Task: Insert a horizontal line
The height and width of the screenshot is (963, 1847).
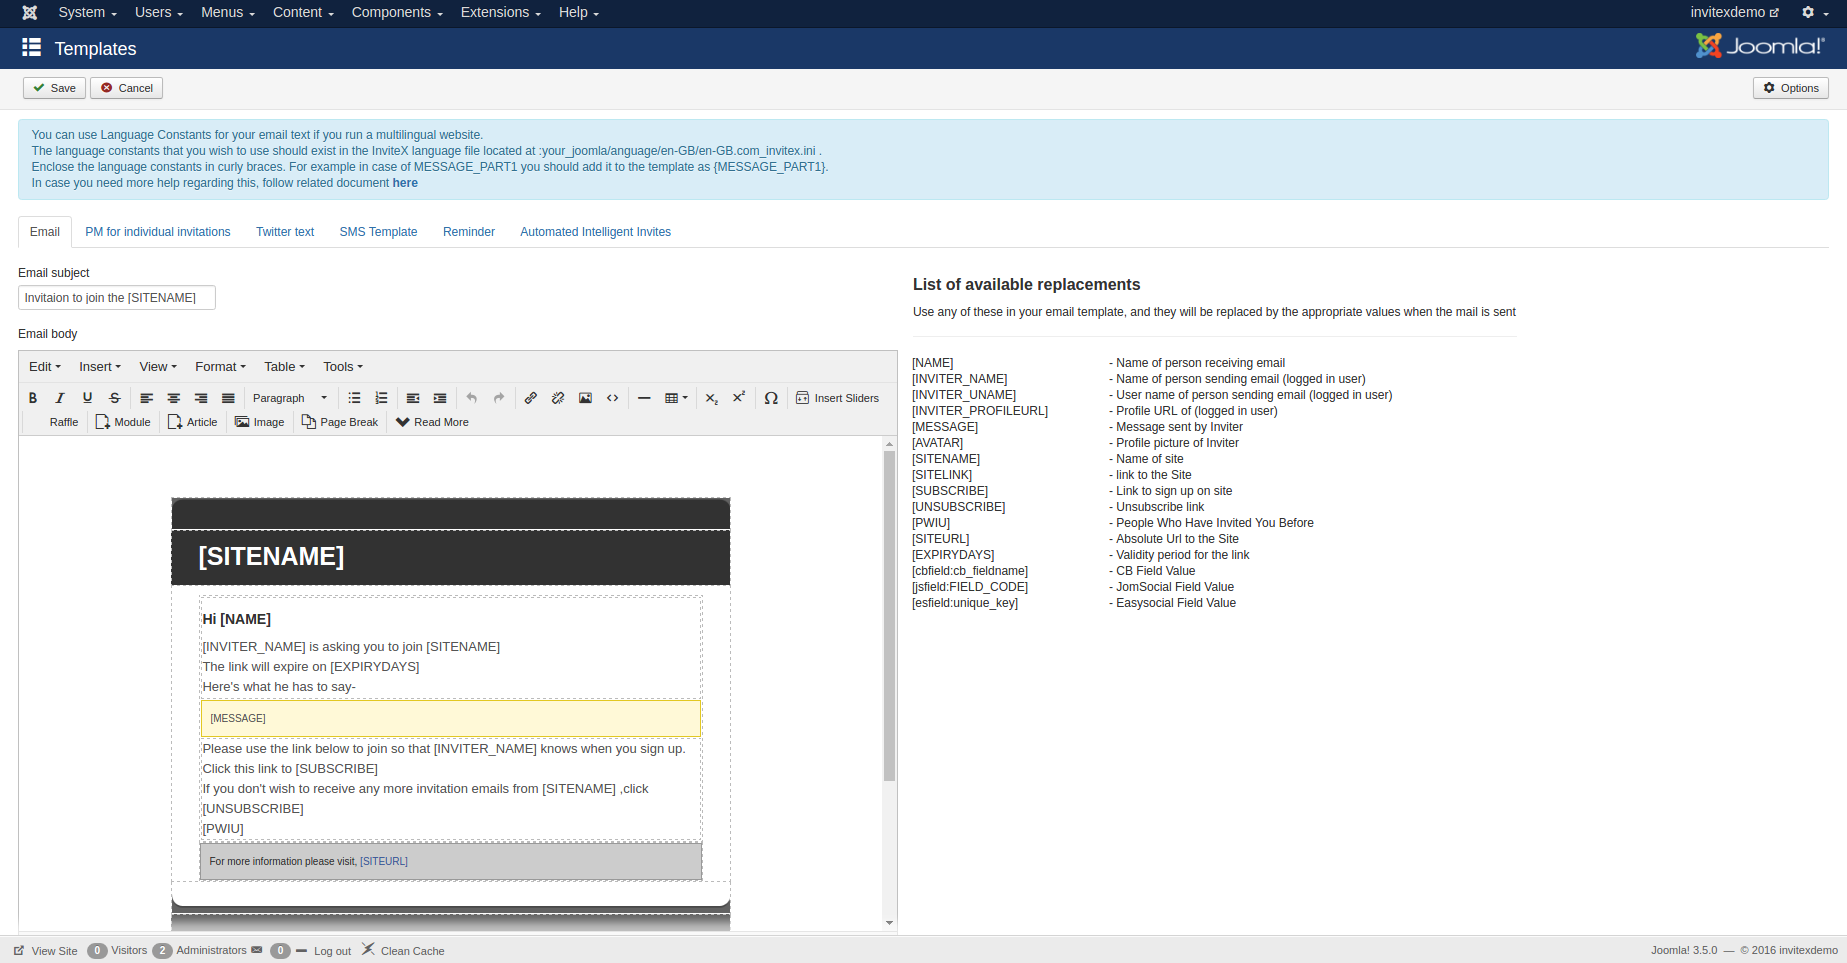Action: (x=644, y=398)
